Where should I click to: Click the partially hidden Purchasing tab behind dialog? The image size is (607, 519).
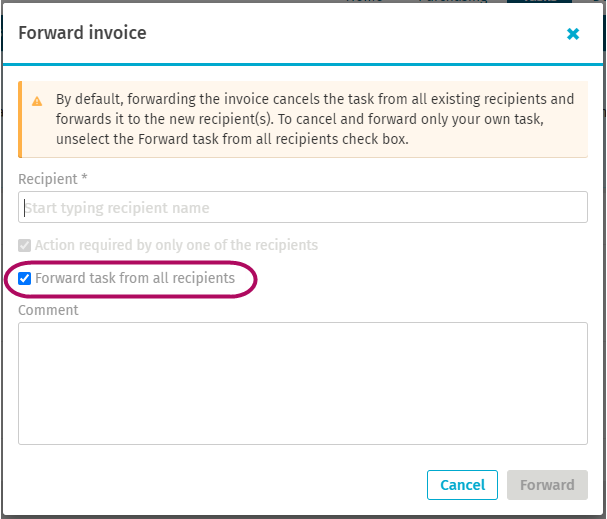pos(453,1)
